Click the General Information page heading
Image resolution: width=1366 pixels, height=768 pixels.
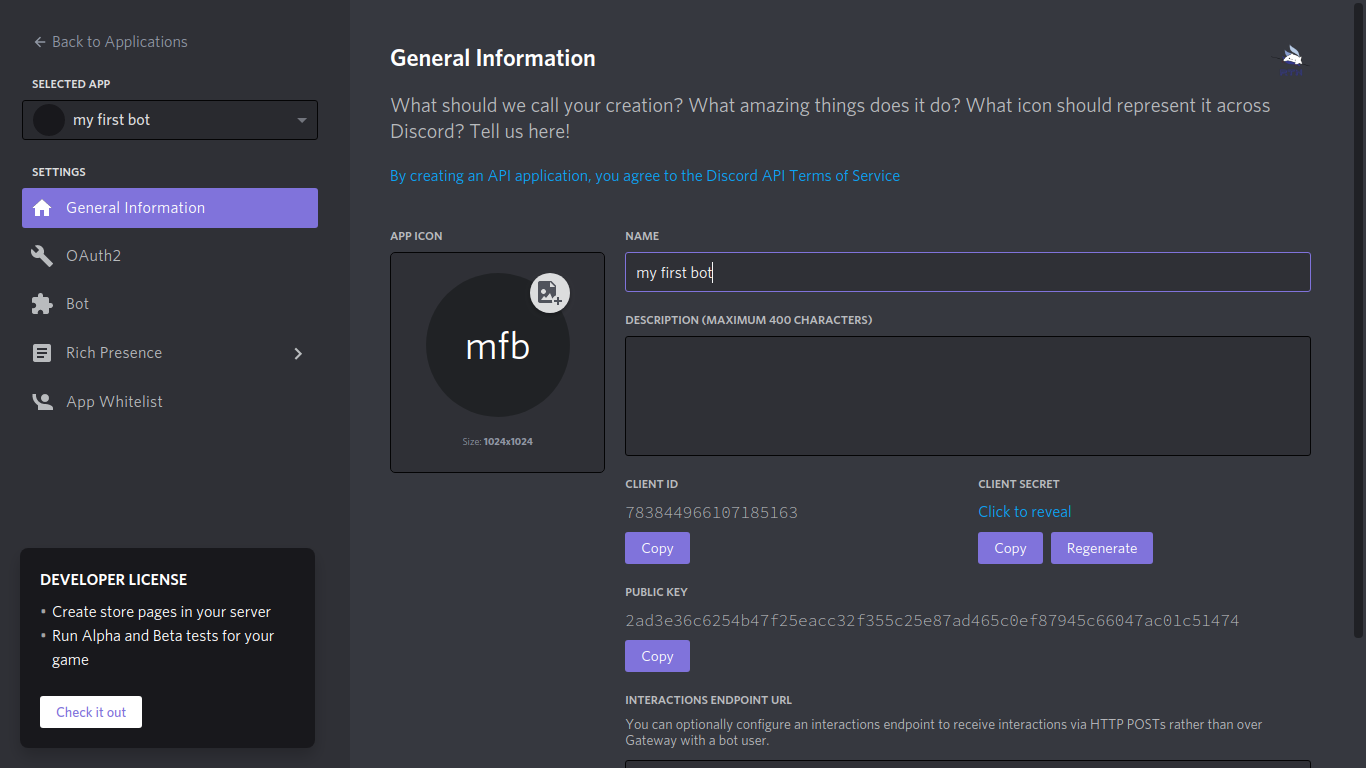point(493,58)
